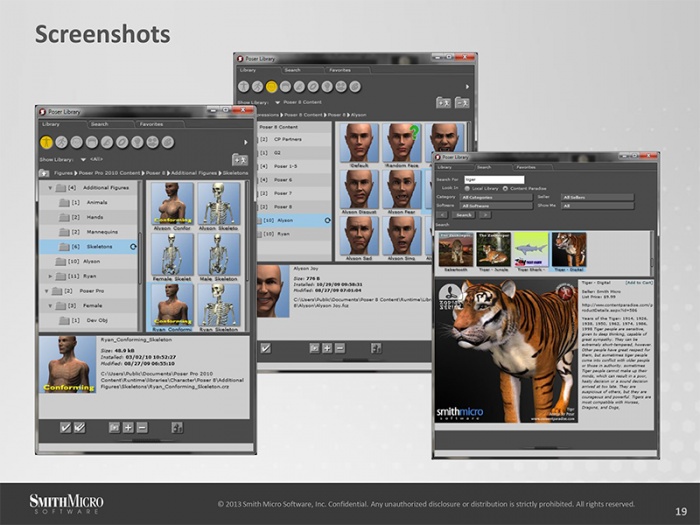Select yellow Face category icon in middle Alyson window
This screenshot has width=700, height=525.
271,87
